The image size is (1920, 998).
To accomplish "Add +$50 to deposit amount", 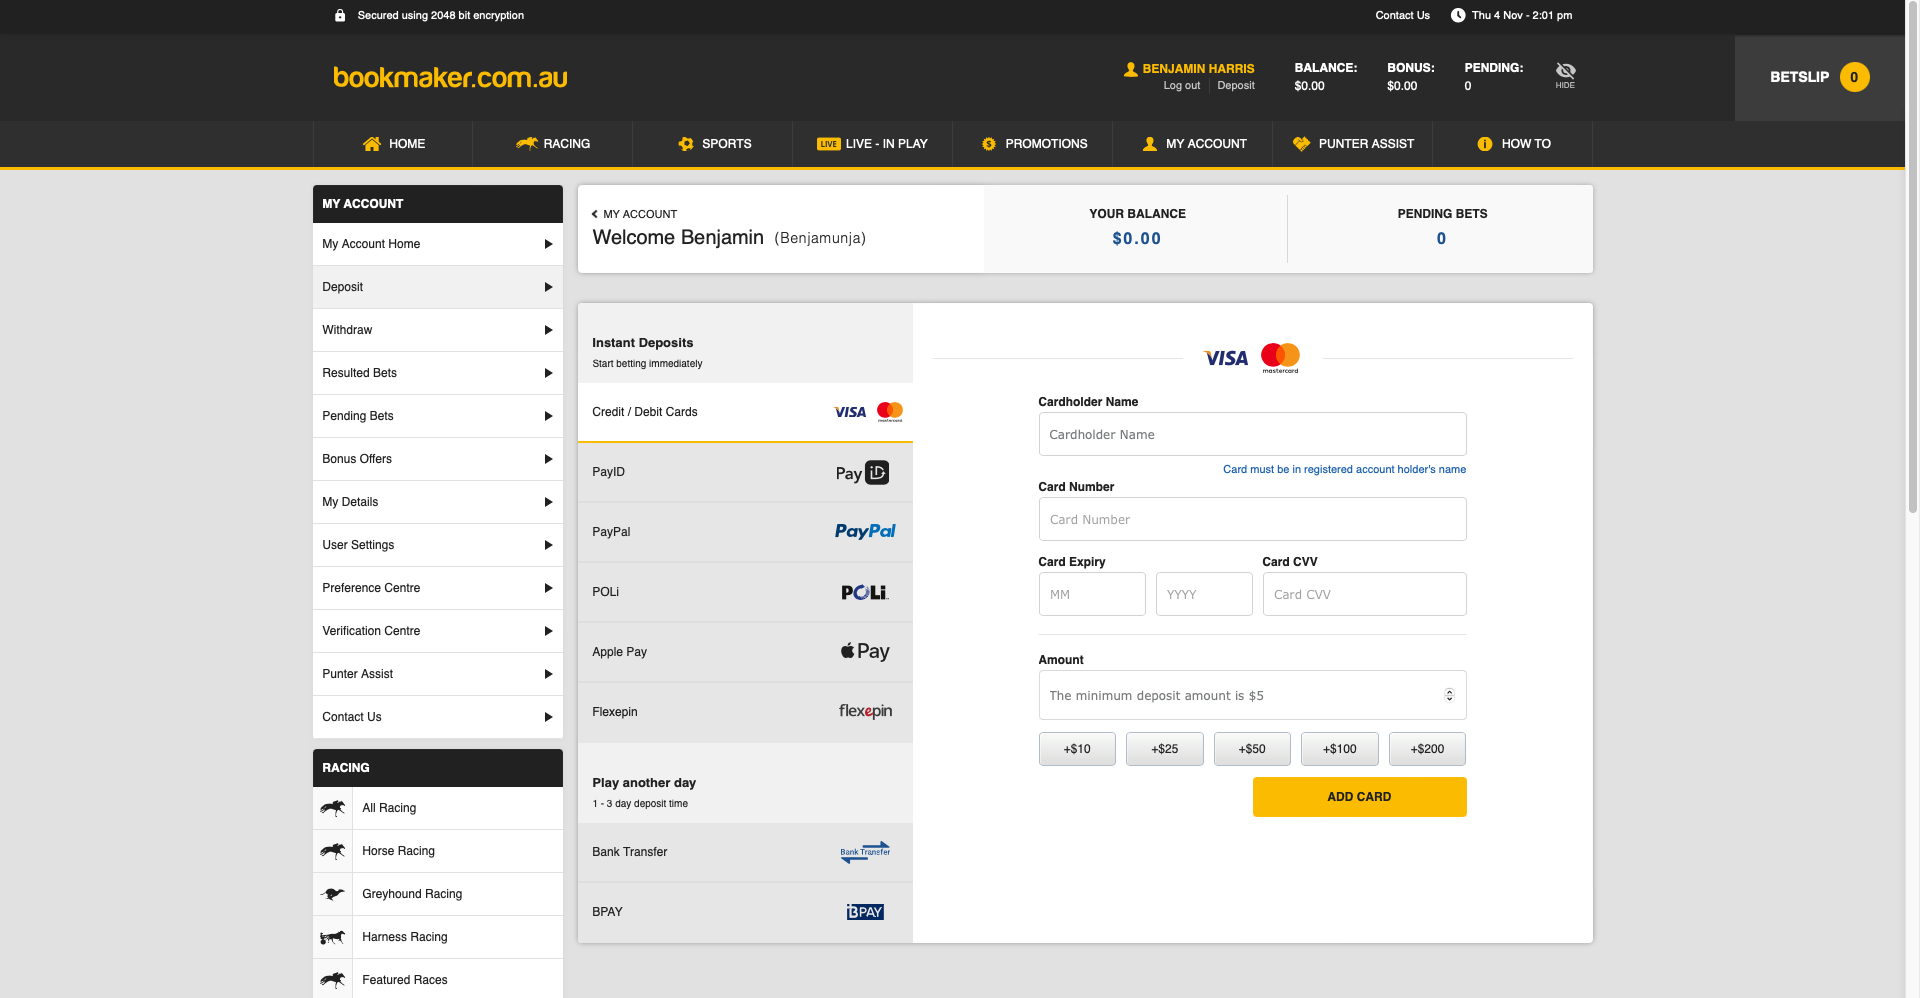I will click(x=1252, y=749).
